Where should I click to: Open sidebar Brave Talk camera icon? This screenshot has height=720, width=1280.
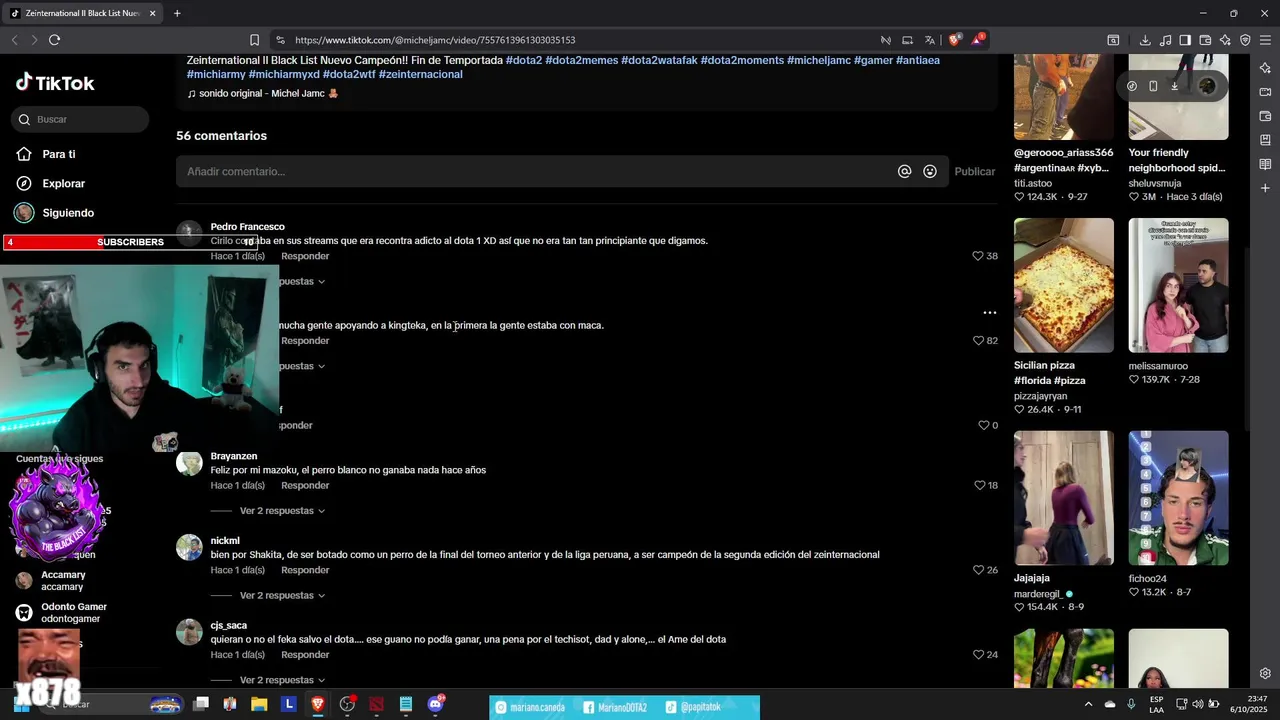tap(1265, 92)
